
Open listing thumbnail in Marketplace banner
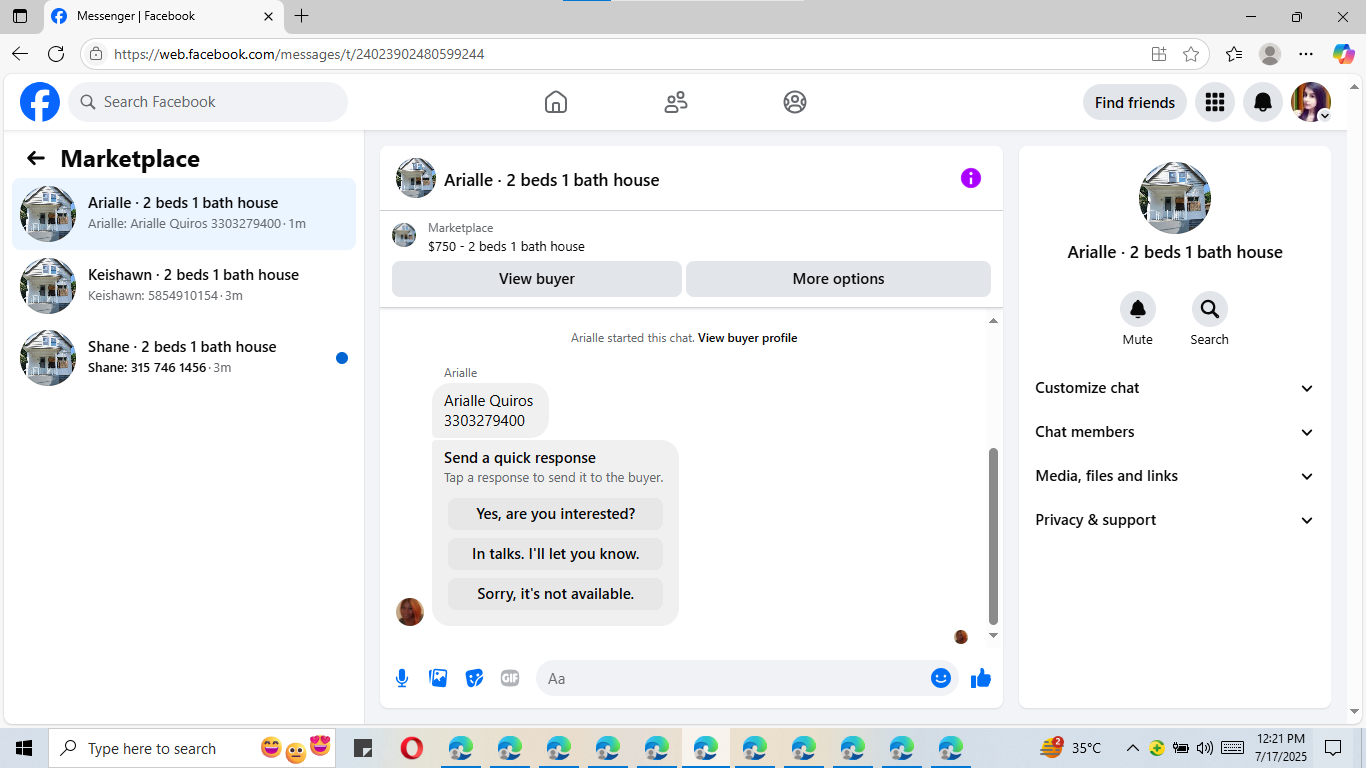pos(404,236)
